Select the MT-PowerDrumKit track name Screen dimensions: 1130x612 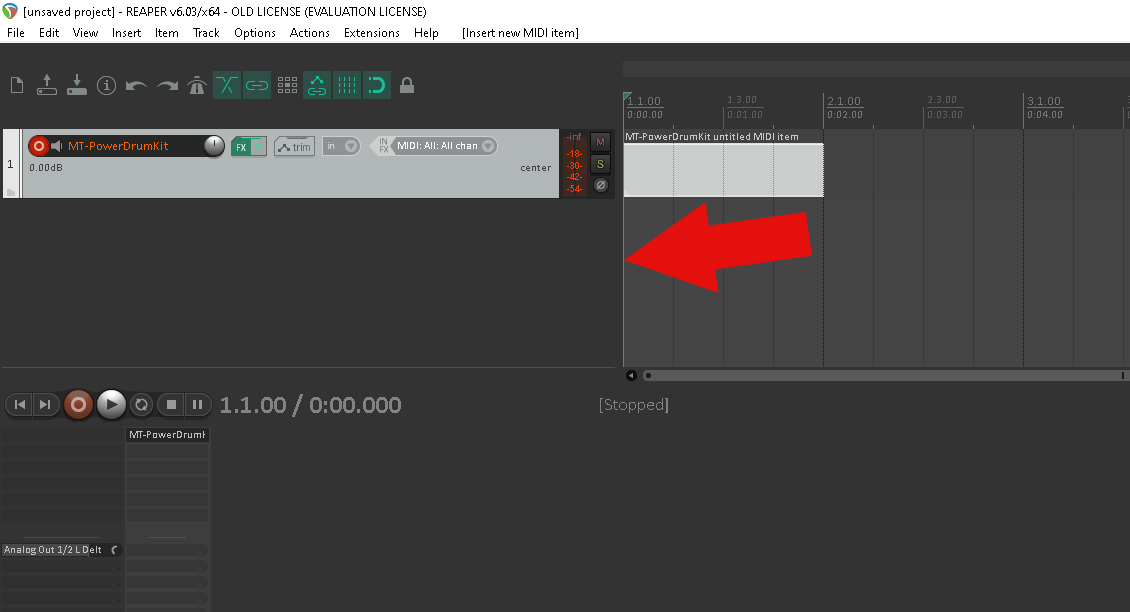118,146
